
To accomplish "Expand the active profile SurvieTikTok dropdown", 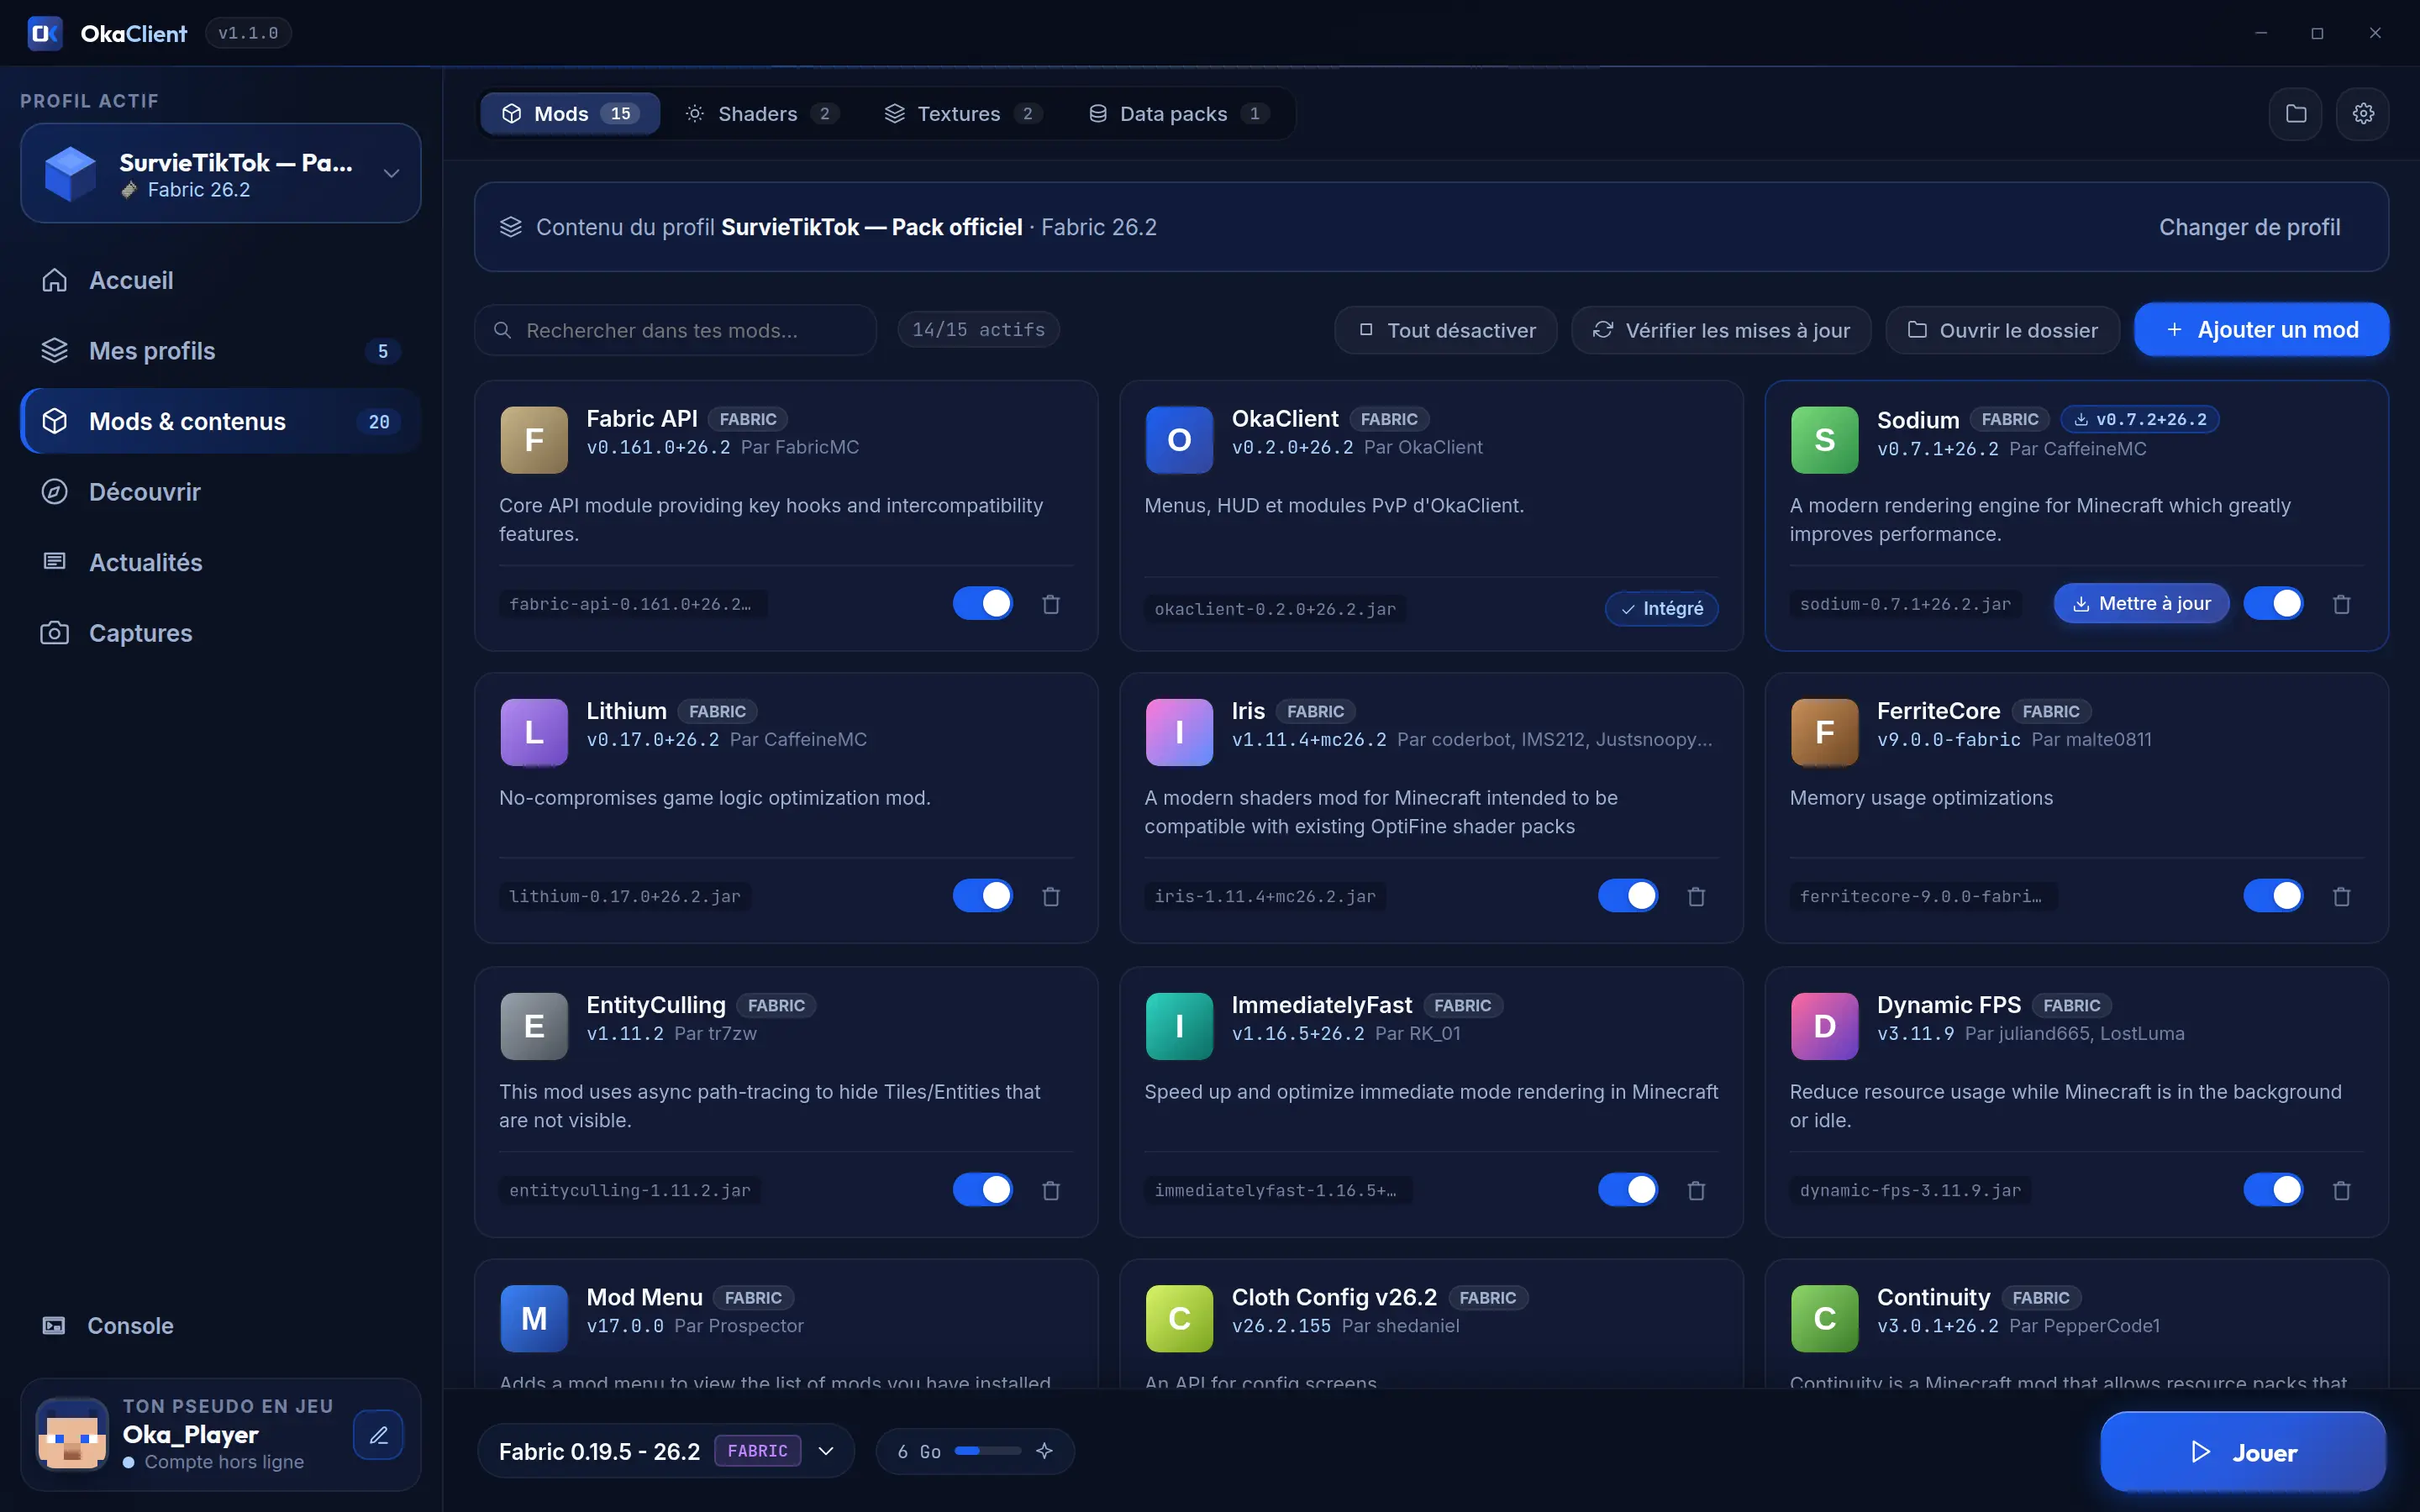I will click(220, 173).
